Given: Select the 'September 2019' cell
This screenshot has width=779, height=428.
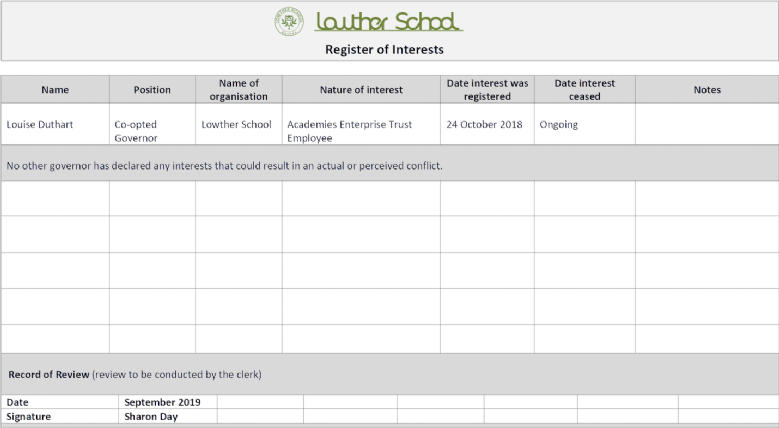Looking at the screenshot, I should (x=168, y=402).
